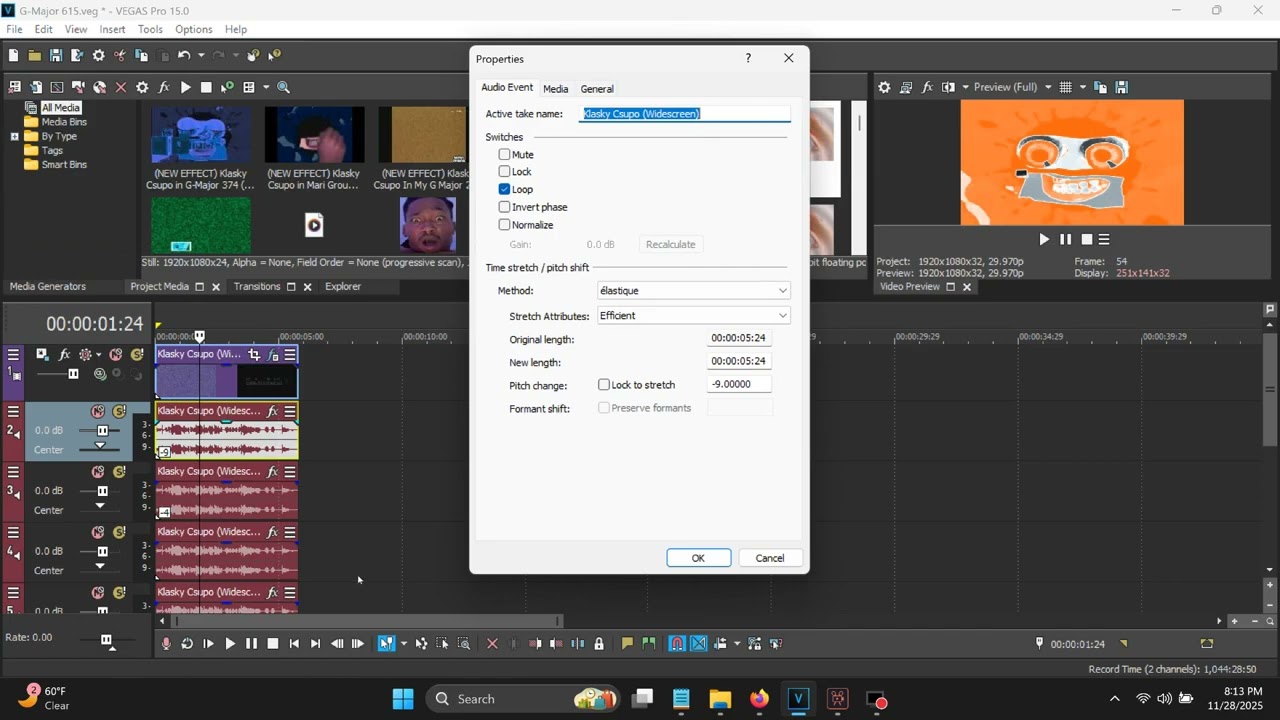Click the Normal Edit Tool in timeline toolbar
Viewport: 1280px width, 720px height.
click(385, 644)
